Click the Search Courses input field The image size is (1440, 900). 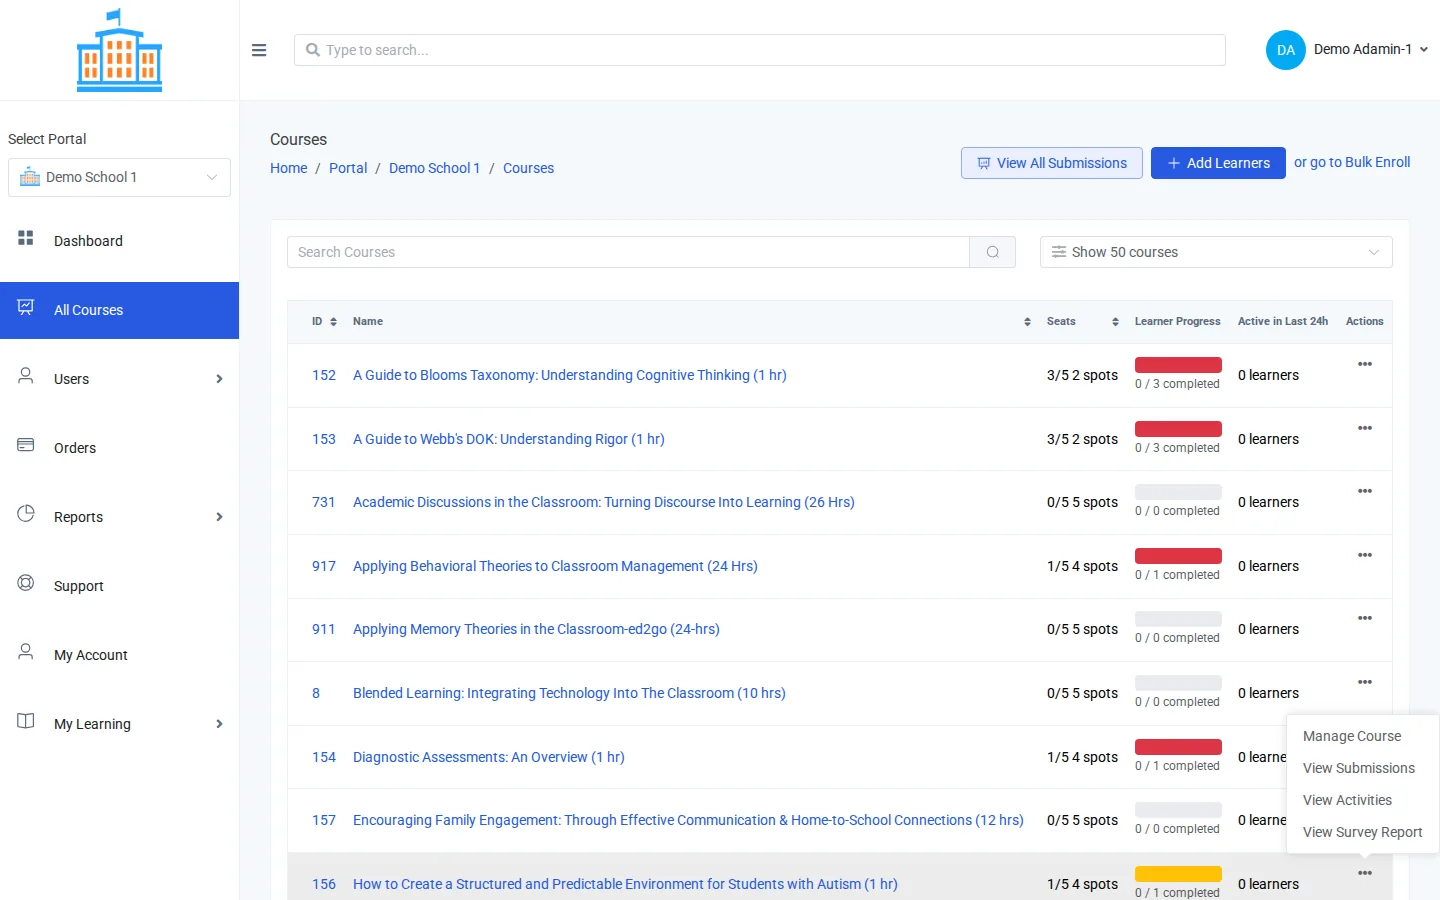pos(628,252)
